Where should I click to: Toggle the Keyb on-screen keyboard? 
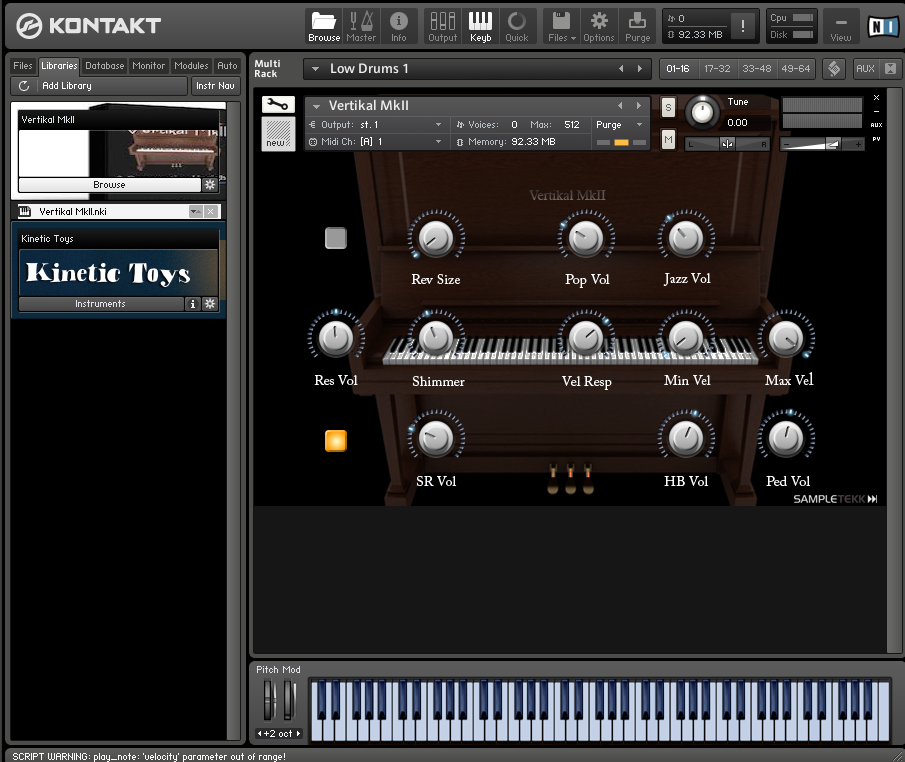480,27
